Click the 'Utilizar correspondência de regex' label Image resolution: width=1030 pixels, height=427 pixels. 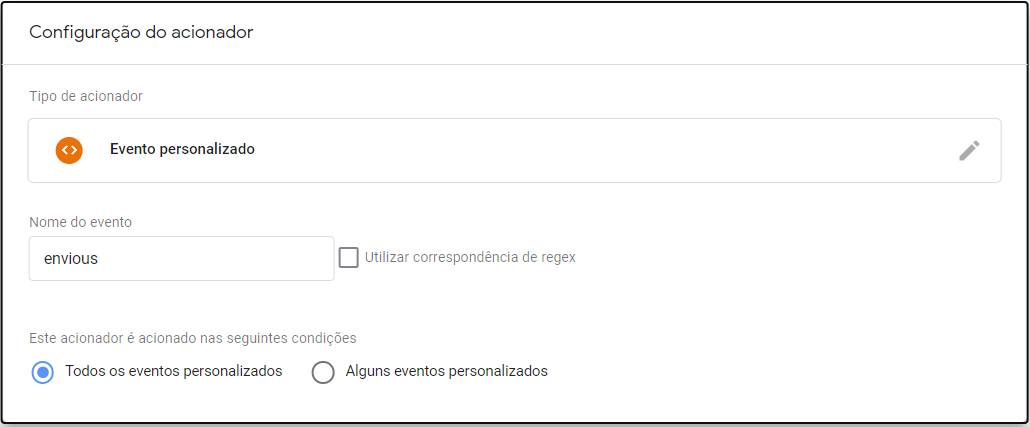pyautogui.click(x=470, y=257)
